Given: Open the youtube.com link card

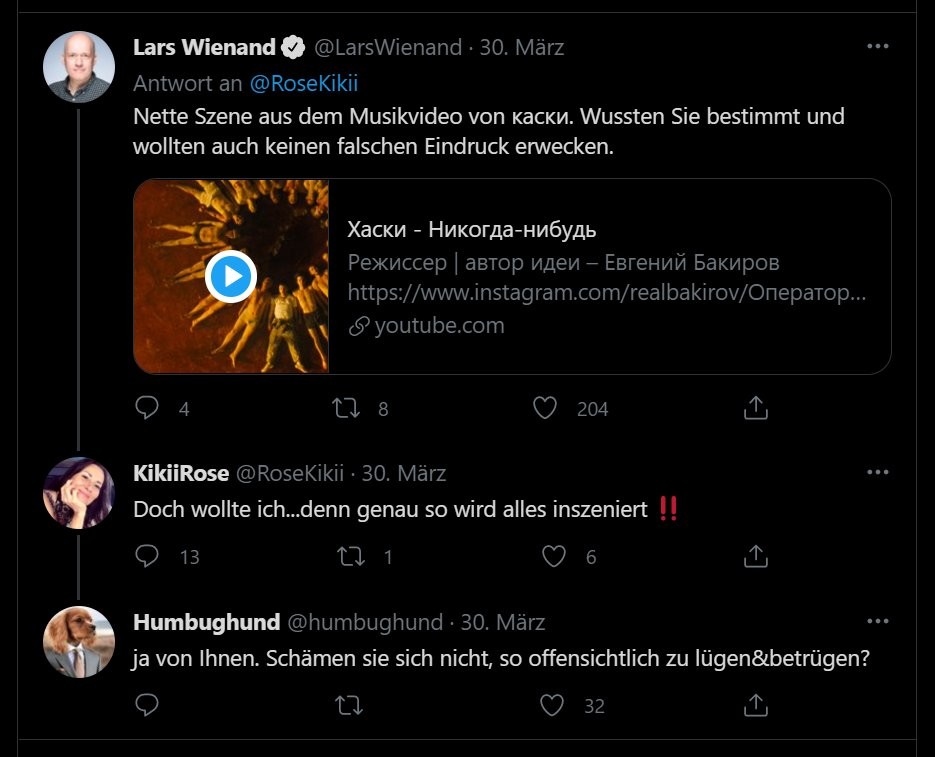Looking at the screenshot, I should pos(608,276).
